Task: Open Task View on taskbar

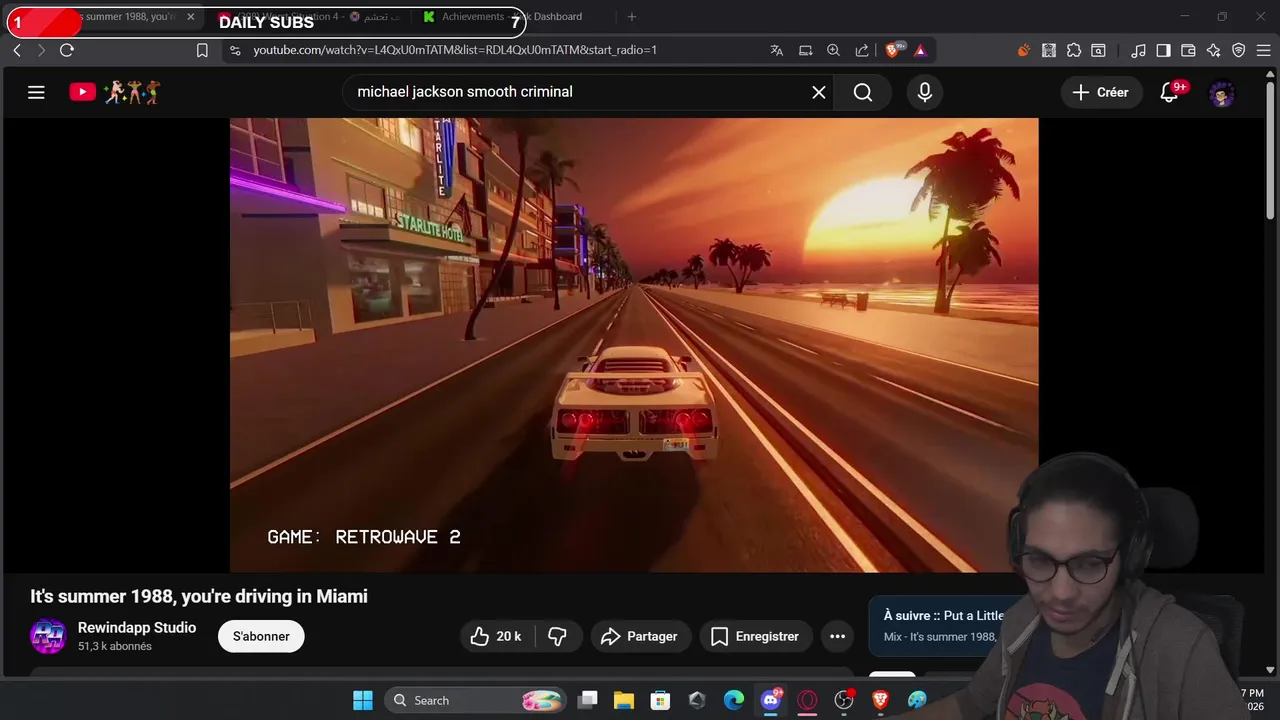Action: pyautogui.click(x=588, y=700)
